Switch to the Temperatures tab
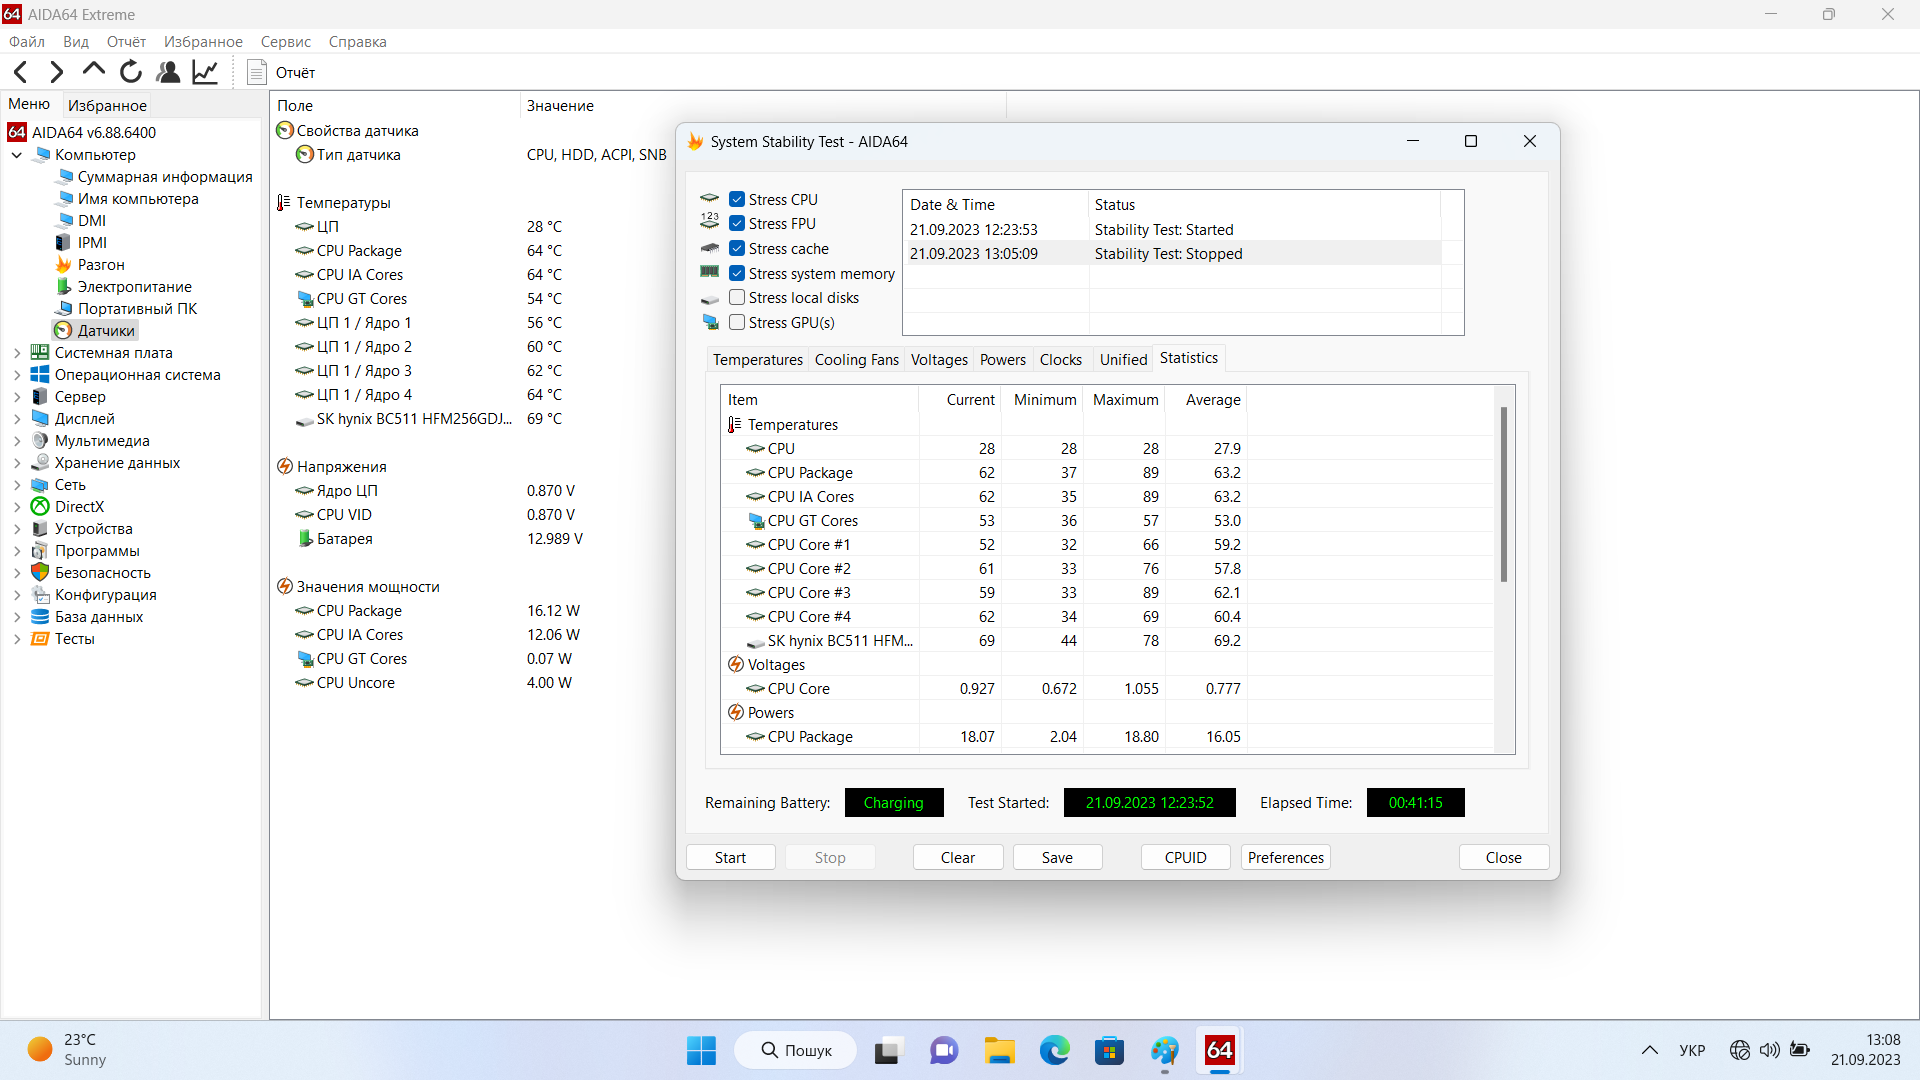Image resolution: width=1920 pixels, height=1080 pixels. pos(758,360)
